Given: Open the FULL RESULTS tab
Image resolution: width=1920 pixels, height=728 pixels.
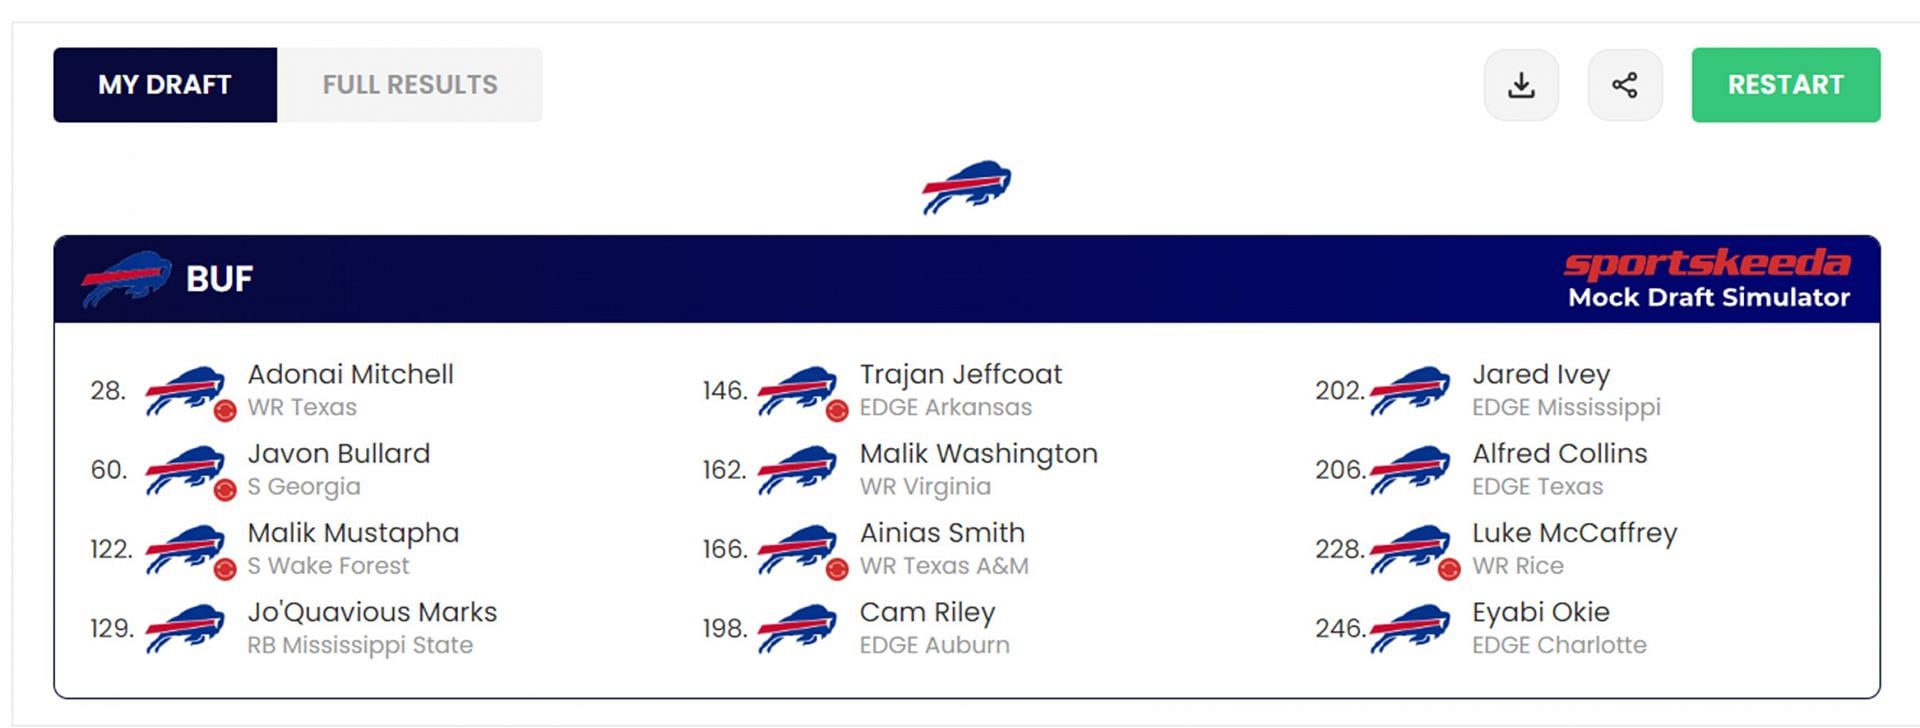Looking at the screenshot, I should coord(410,85).
